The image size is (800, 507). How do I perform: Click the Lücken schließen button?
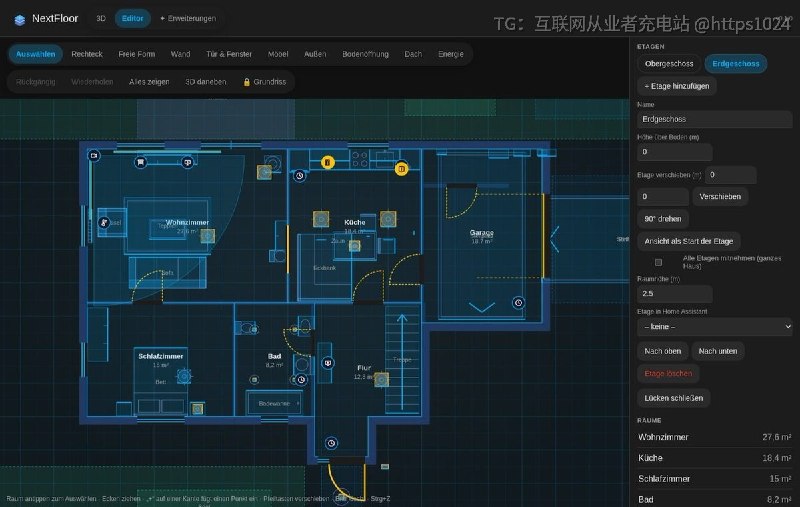pos(673,398)
